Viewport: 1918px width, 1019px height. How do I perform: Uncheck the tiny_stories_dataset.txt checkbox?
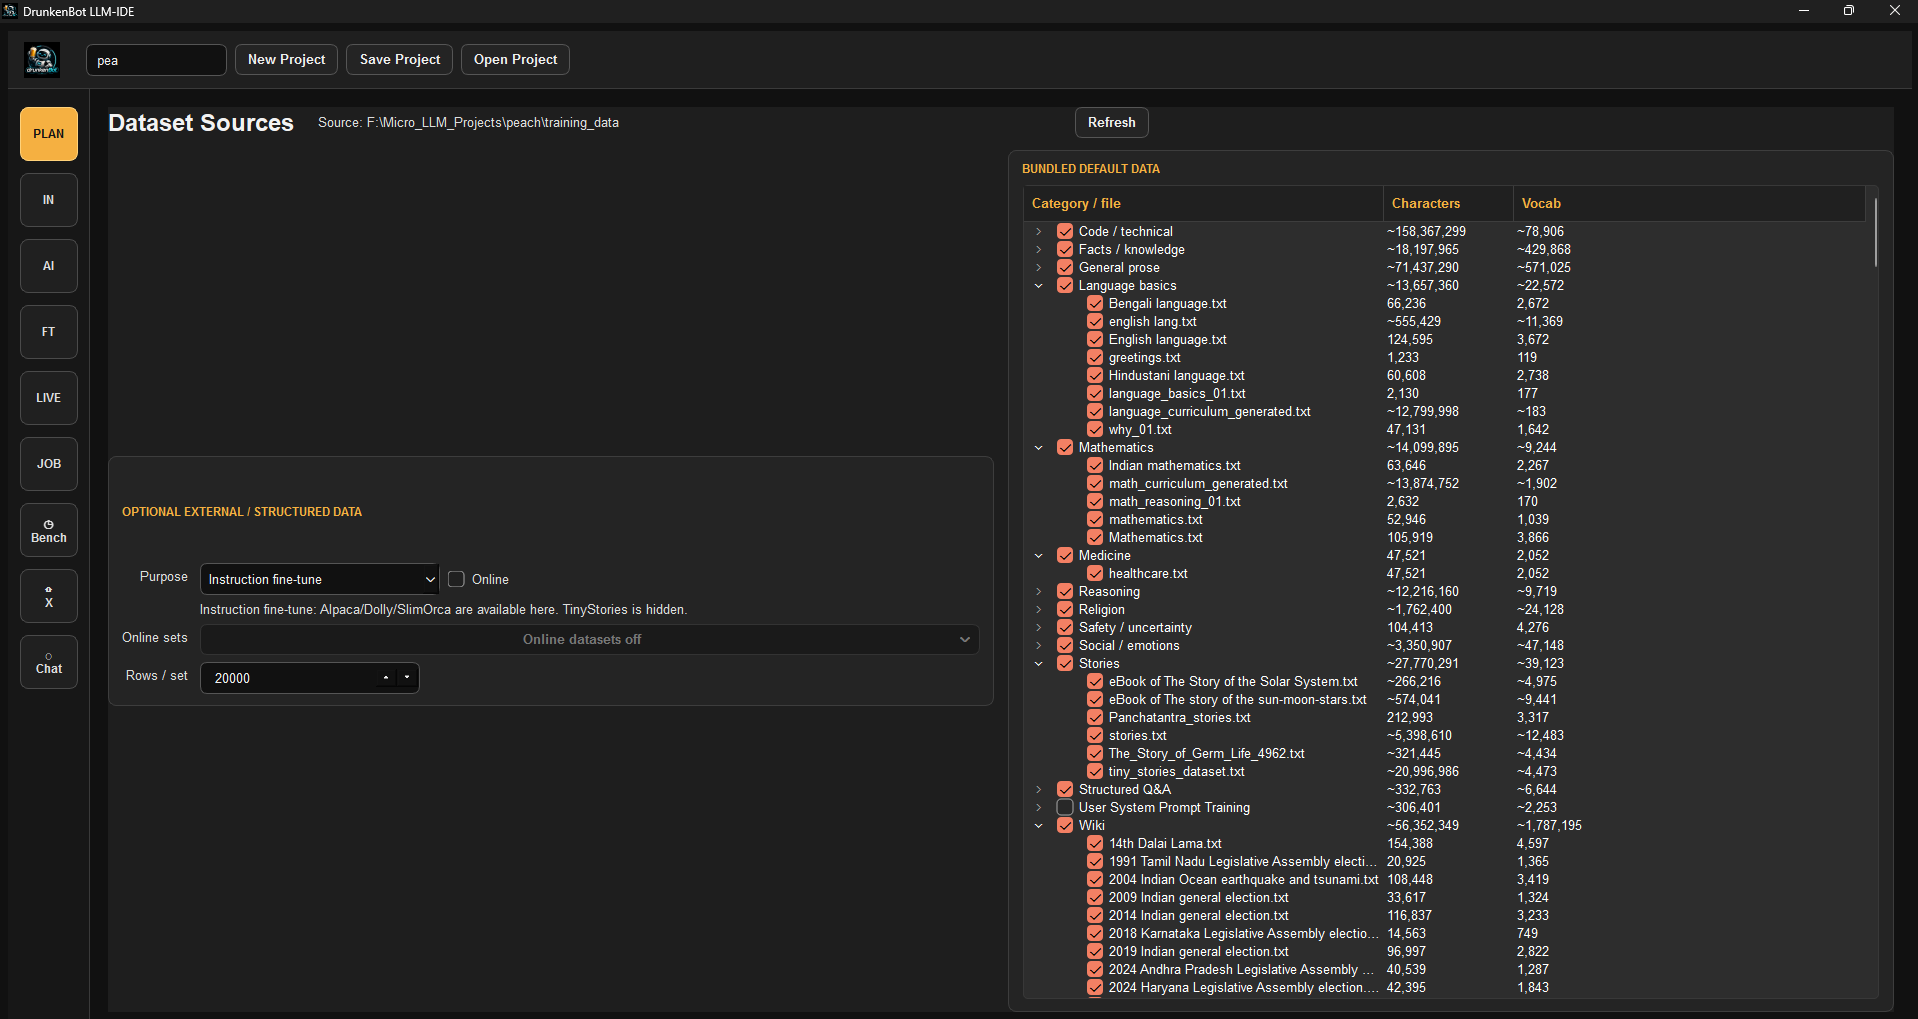[1095, 771]
